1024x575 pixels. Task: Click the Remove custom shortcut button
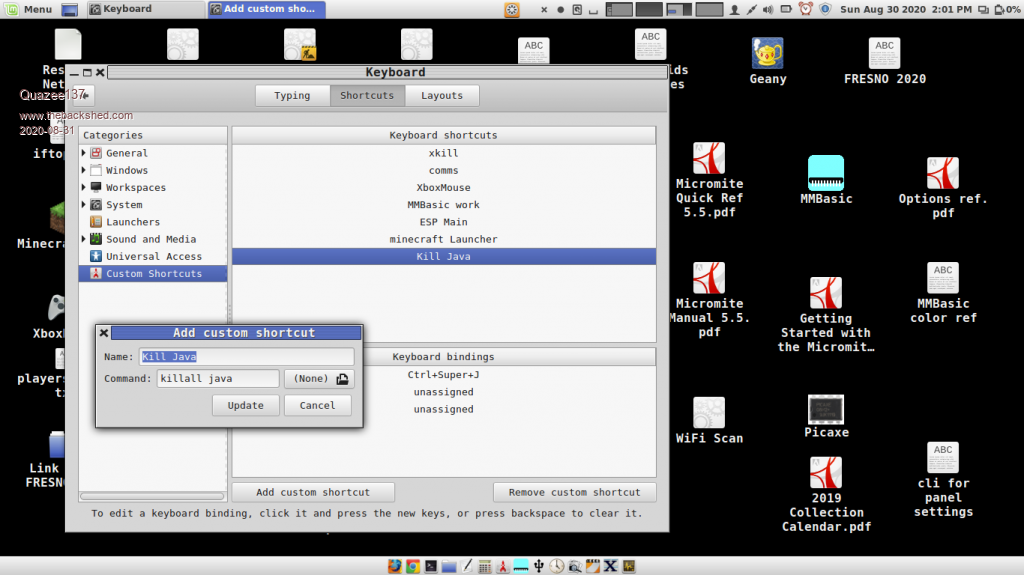point(574,492)
